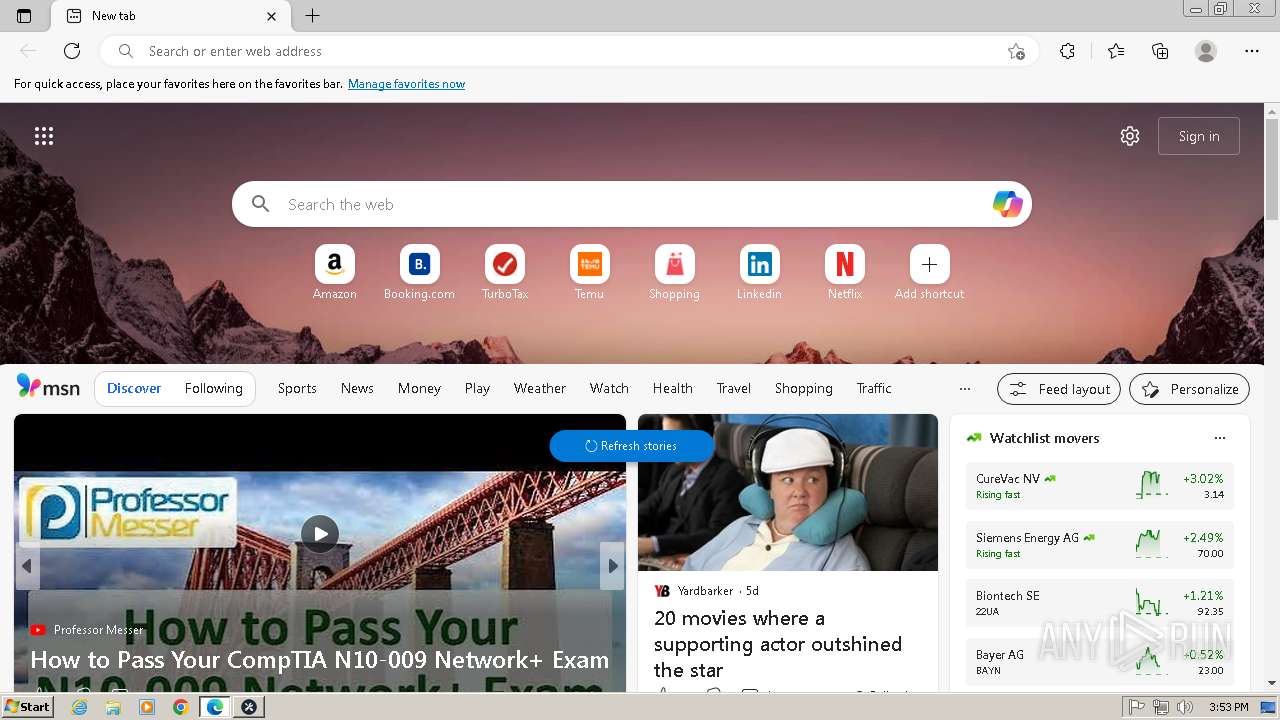Add this page to favorites star icon
Screen dimensions: 1280x720
click(x=1016, y=51)
